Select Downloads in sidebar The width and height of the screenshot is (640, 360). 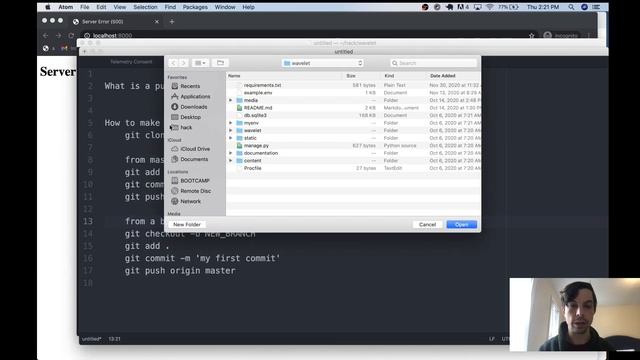click(x=193, y=107)
